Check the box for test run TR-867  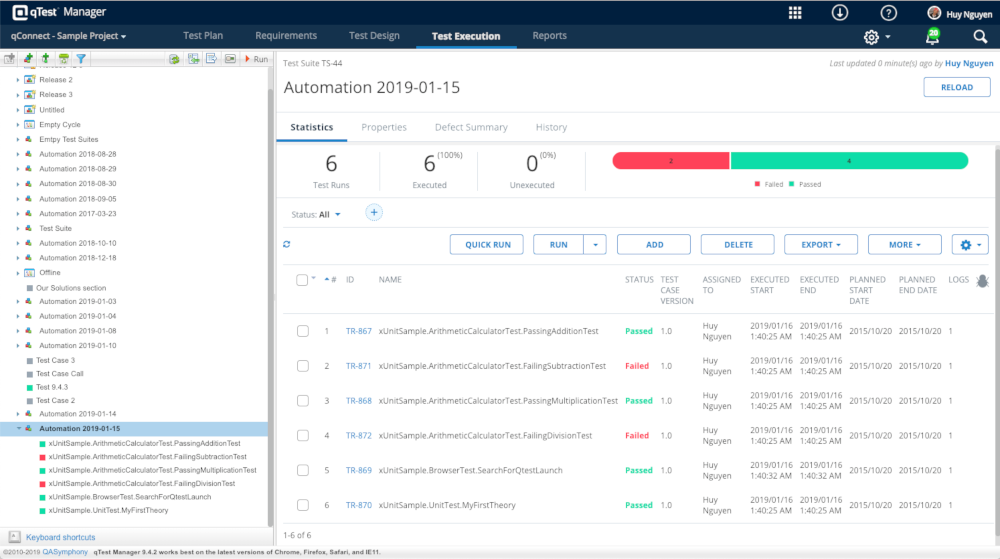pyautogui.click(x=303, y=331)
